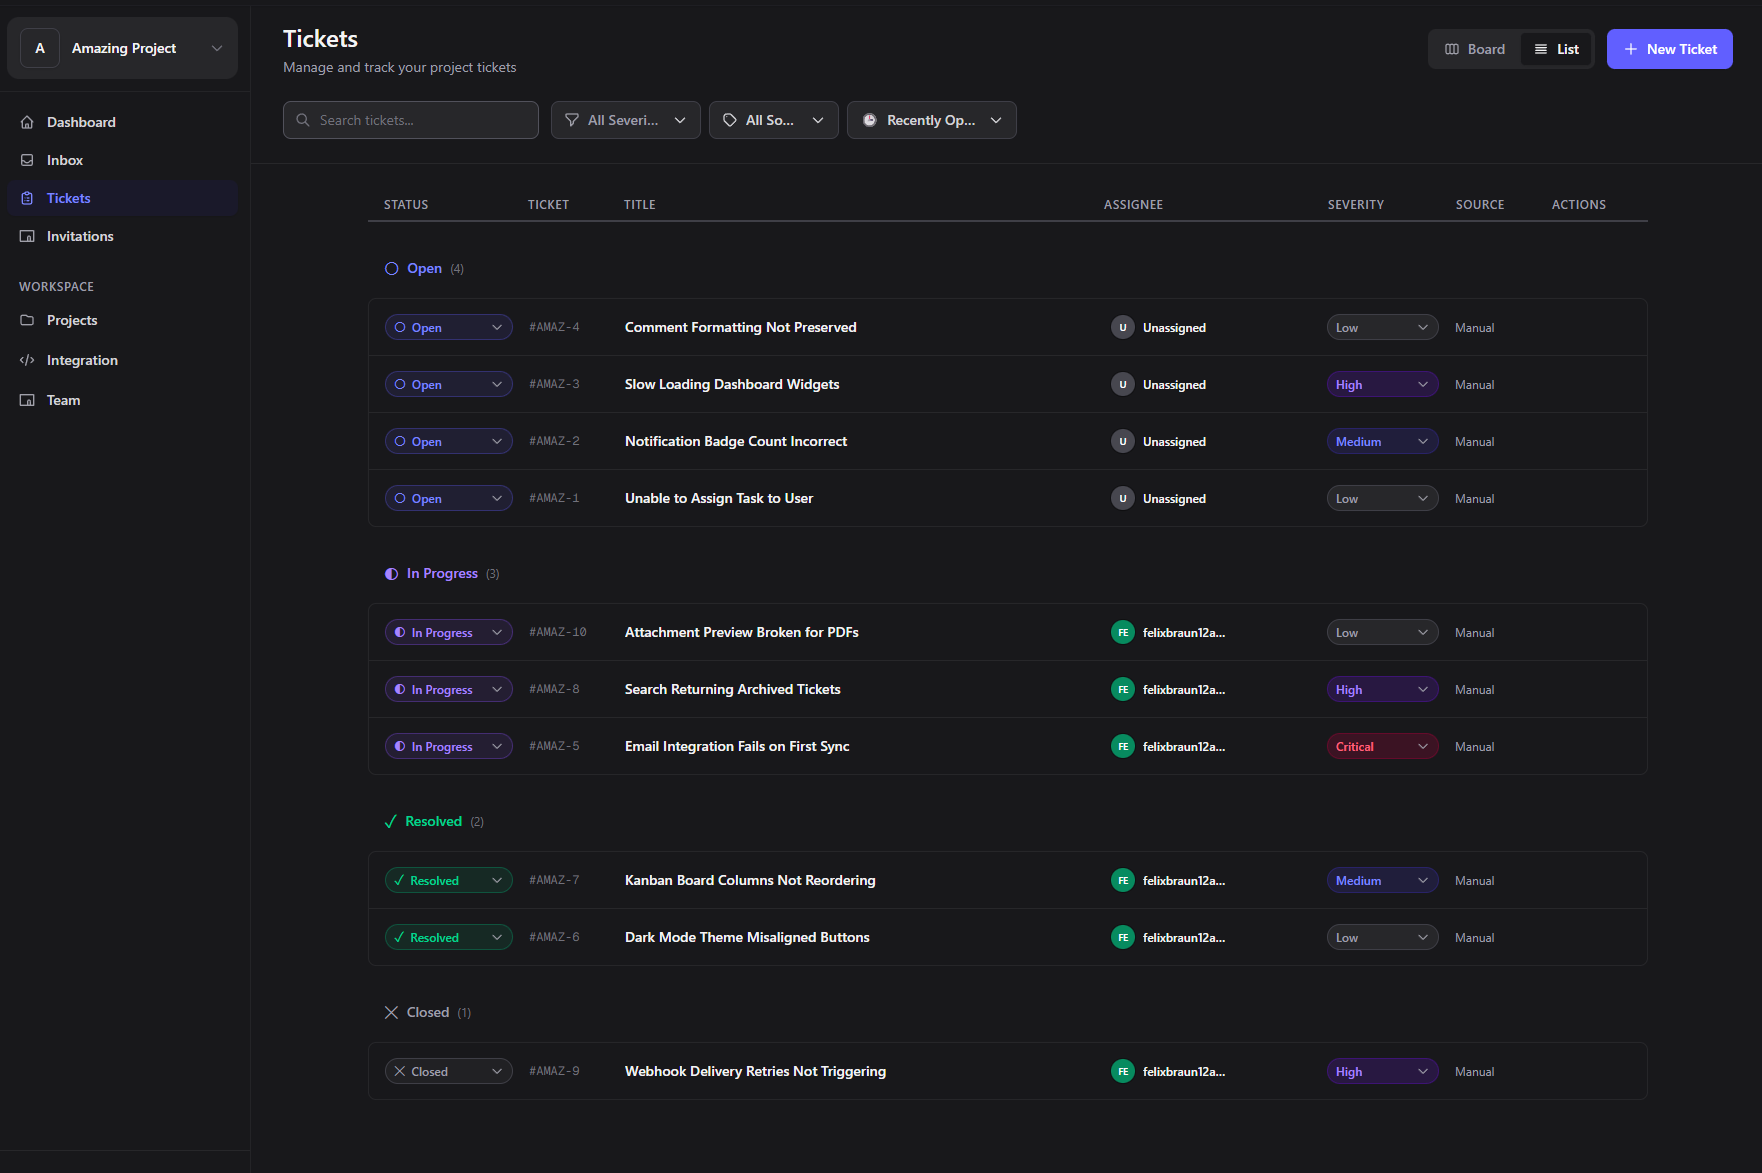The image size is (1762, 1173).
Task: Click the Tickets icon in sidebar navigation
Action: click(x=27, y=197)
